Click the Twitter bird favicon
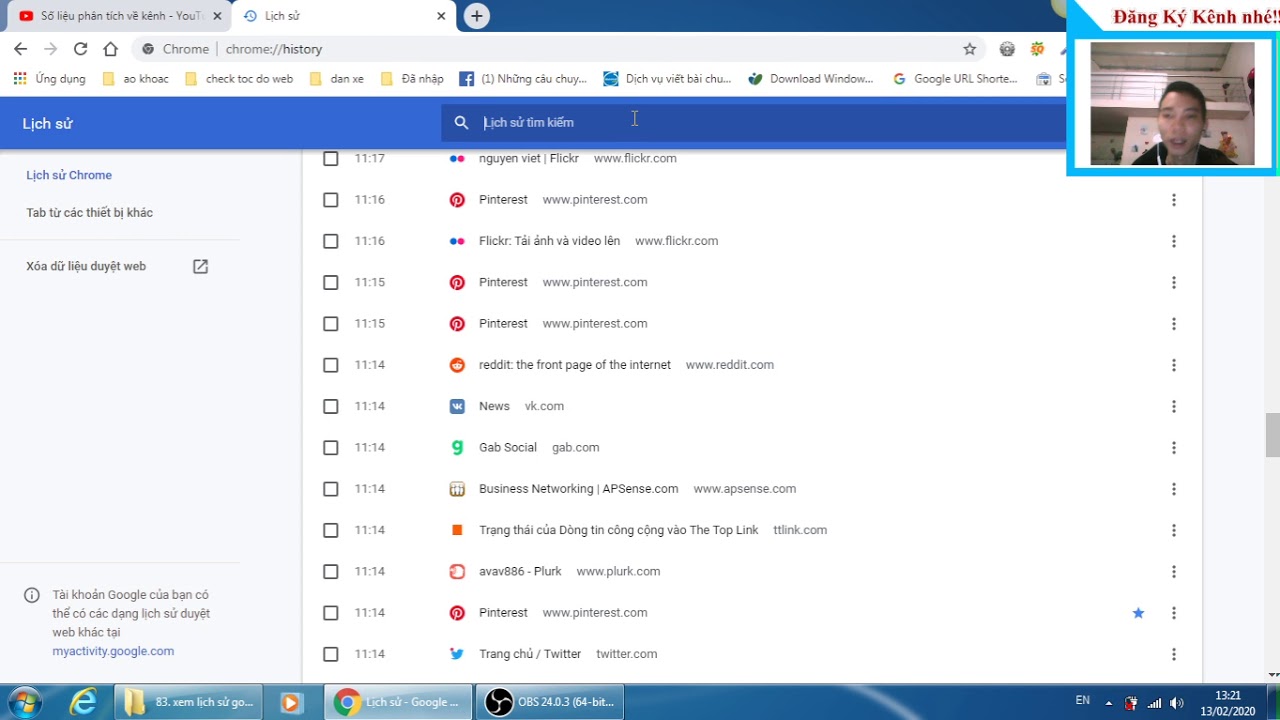This screenshot has height=720, width=1280. (x=457, y=654)
